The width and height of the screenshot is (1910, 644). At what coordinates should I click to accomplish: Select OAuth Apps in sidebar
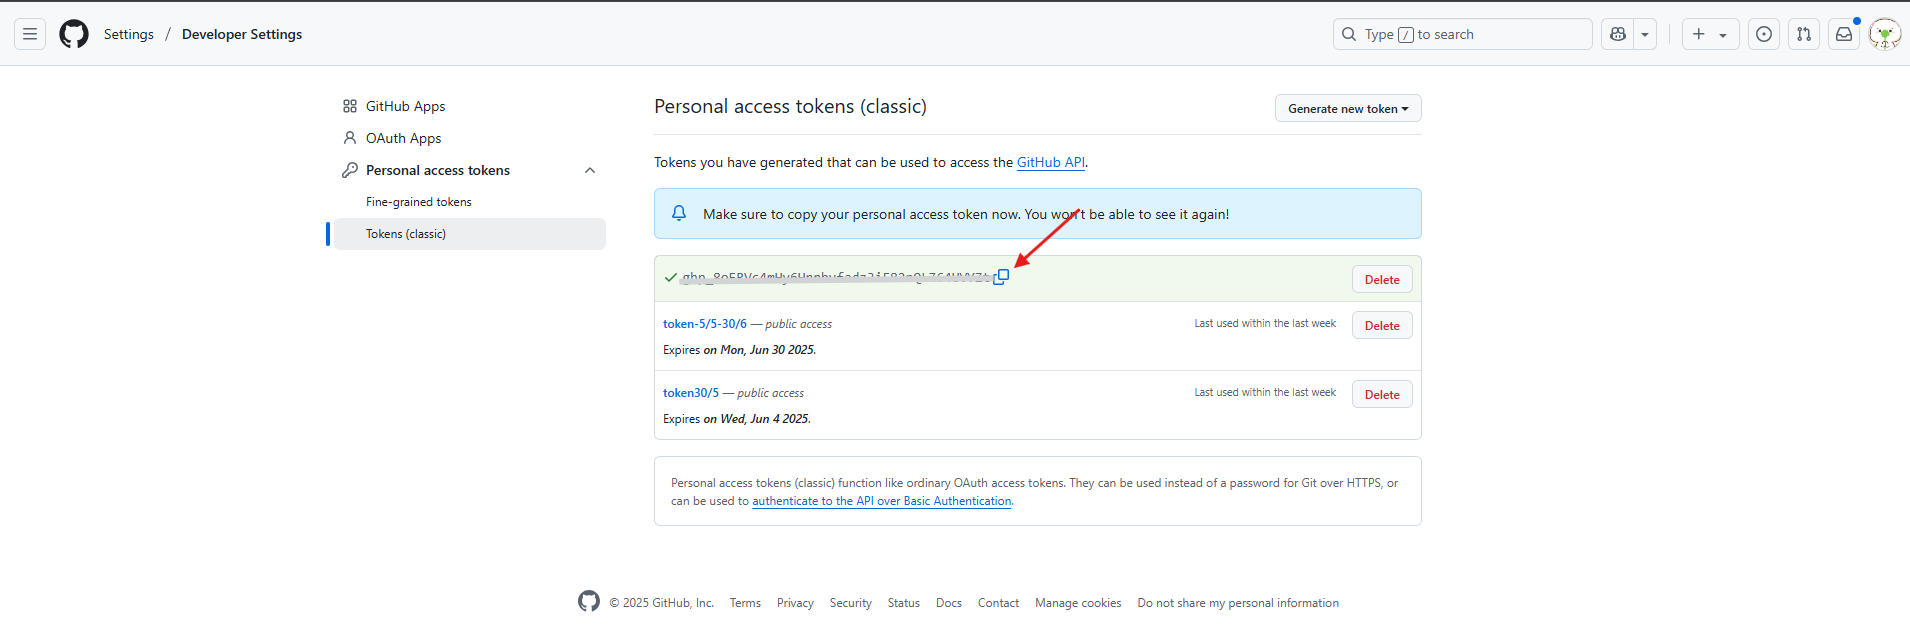coord(403,138)
